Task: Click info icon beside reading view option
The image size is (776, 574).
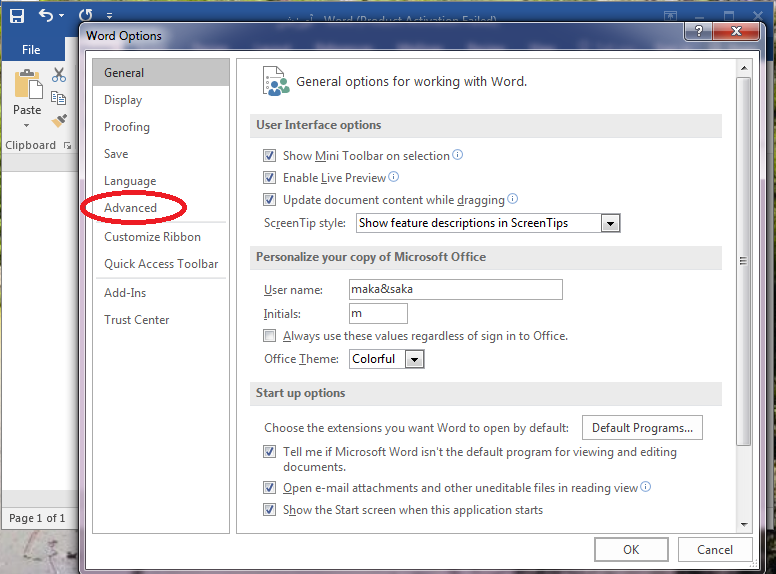Action: point(645,487)
